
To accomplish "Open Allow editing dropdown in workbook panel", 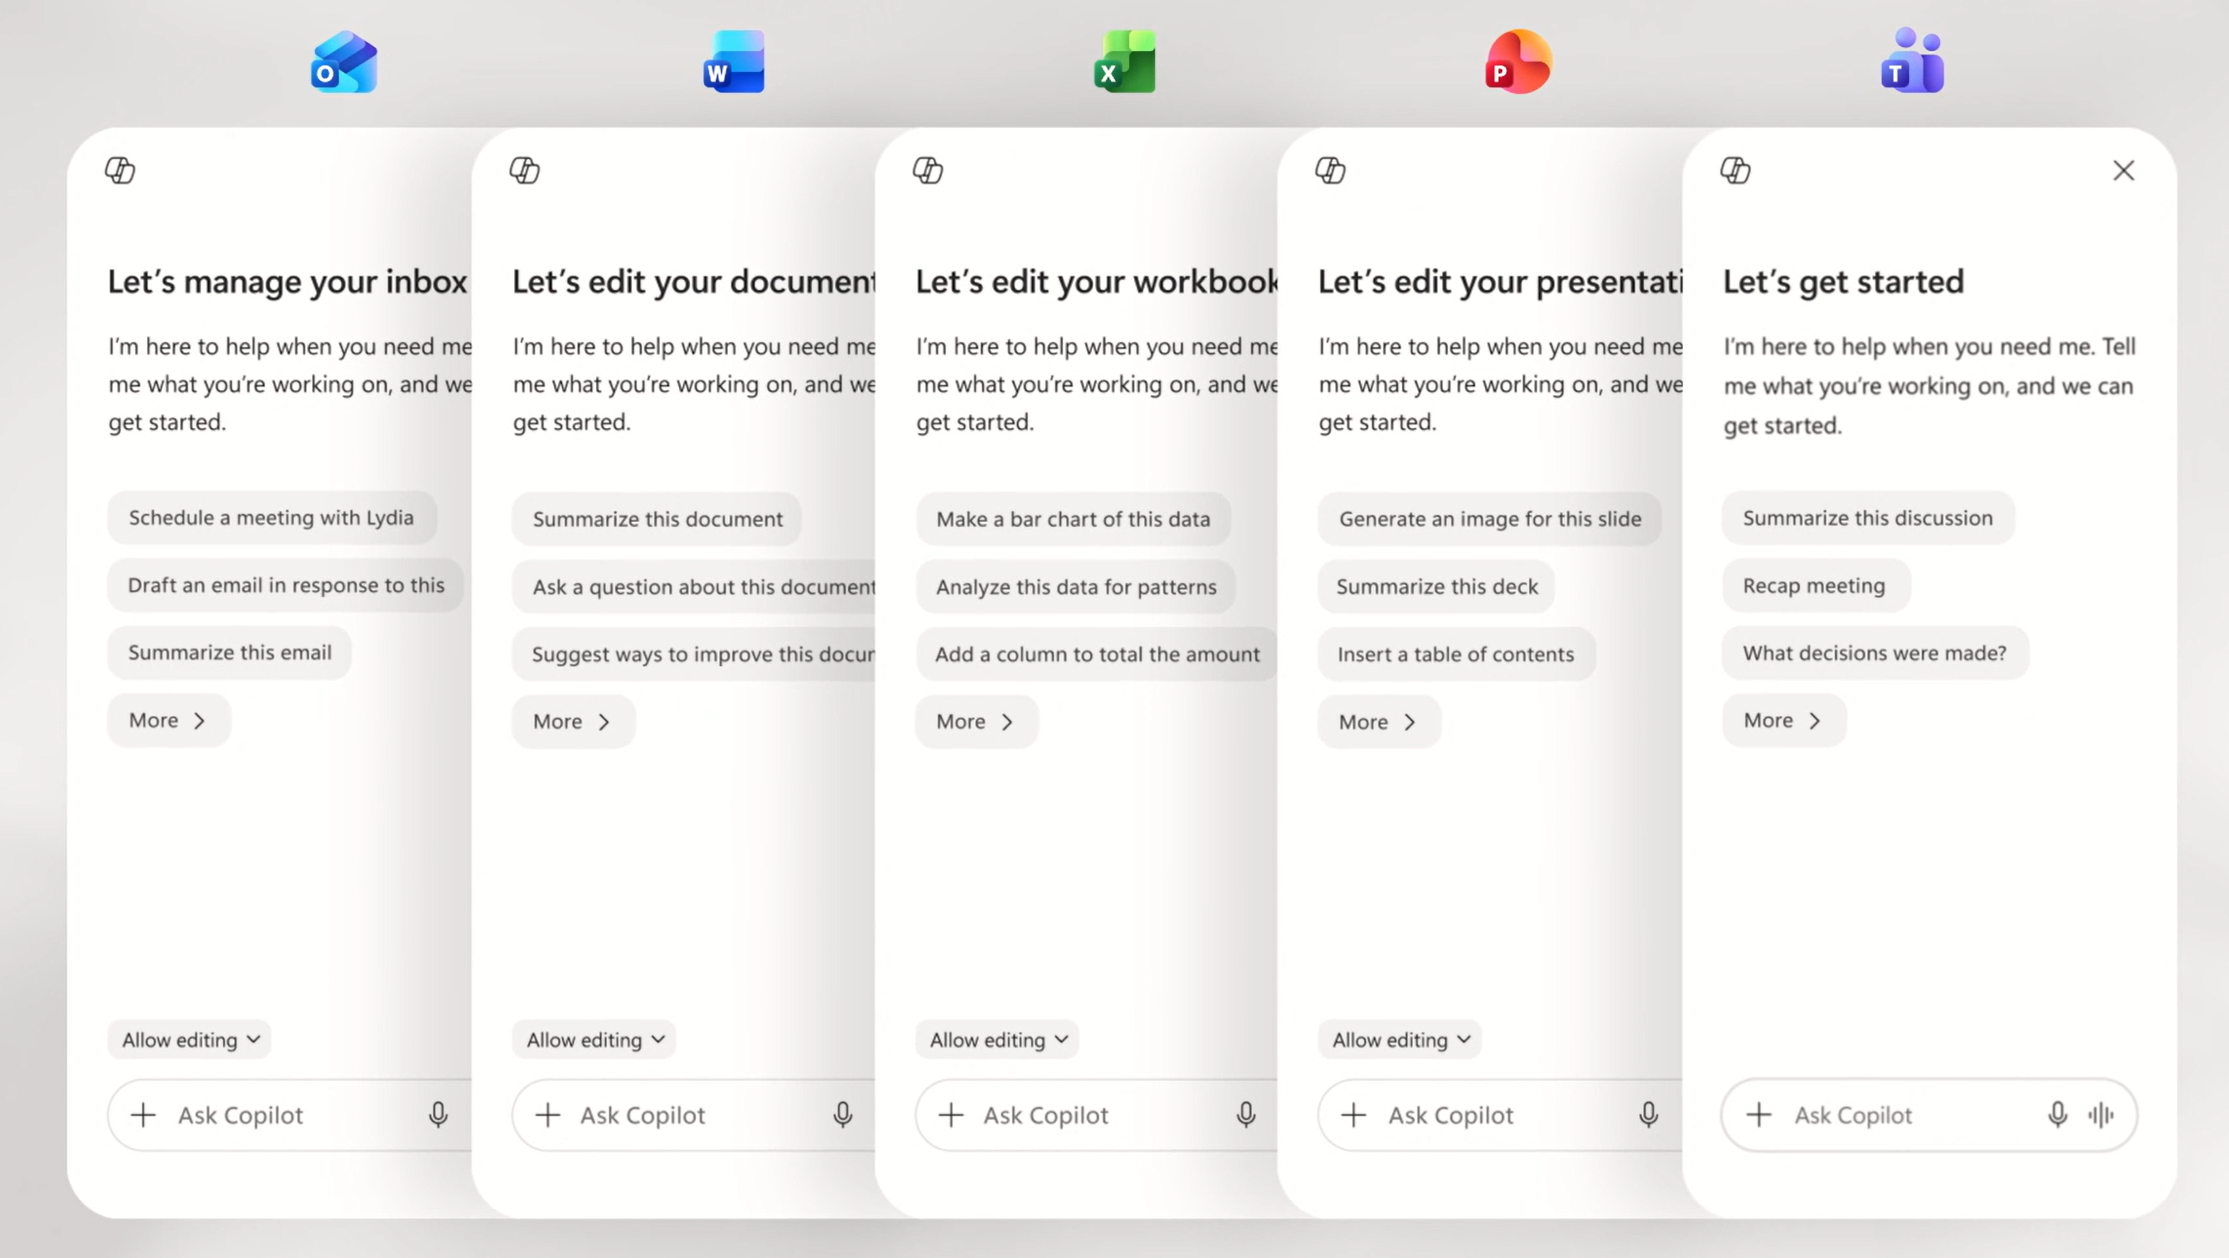I will [x=998, y=1040].
